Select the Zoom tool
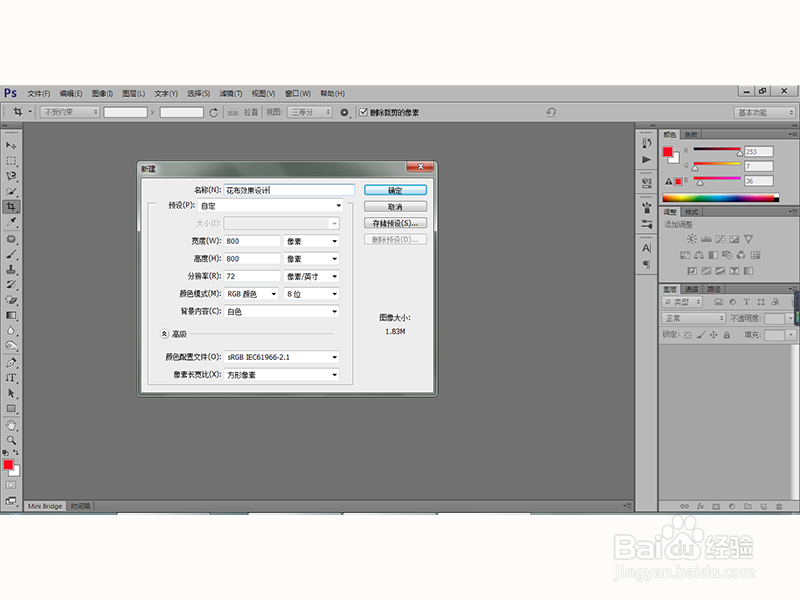Viewport: 800px width, 600px height. point(11,440)
